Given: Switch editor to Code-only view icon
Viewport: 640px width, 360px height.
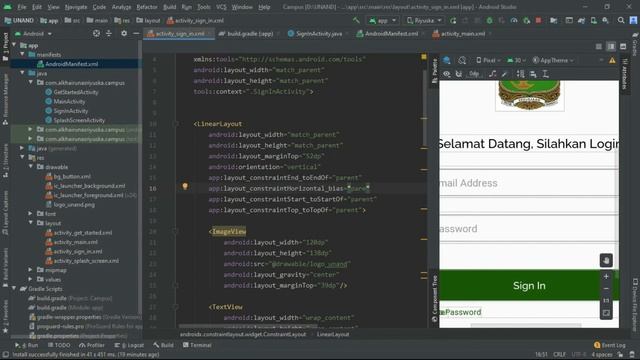Looking at the screenshot, I should 598,47.
